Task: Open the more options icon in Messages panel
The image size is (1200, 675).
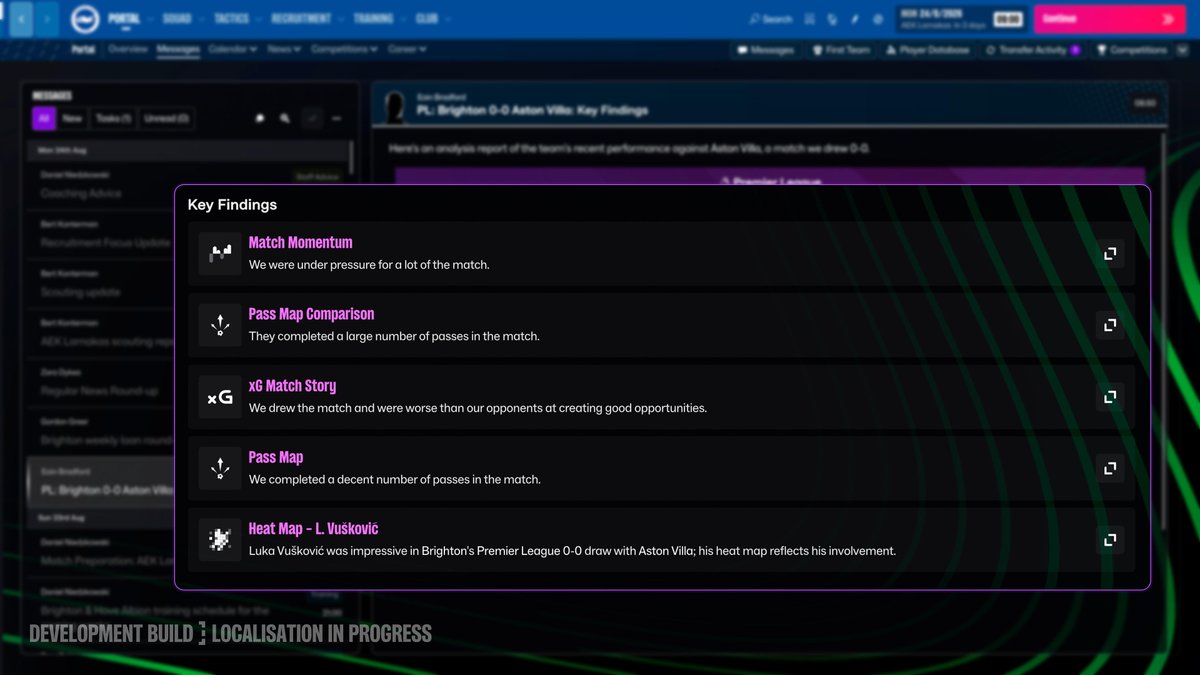Action: (337, 118)
